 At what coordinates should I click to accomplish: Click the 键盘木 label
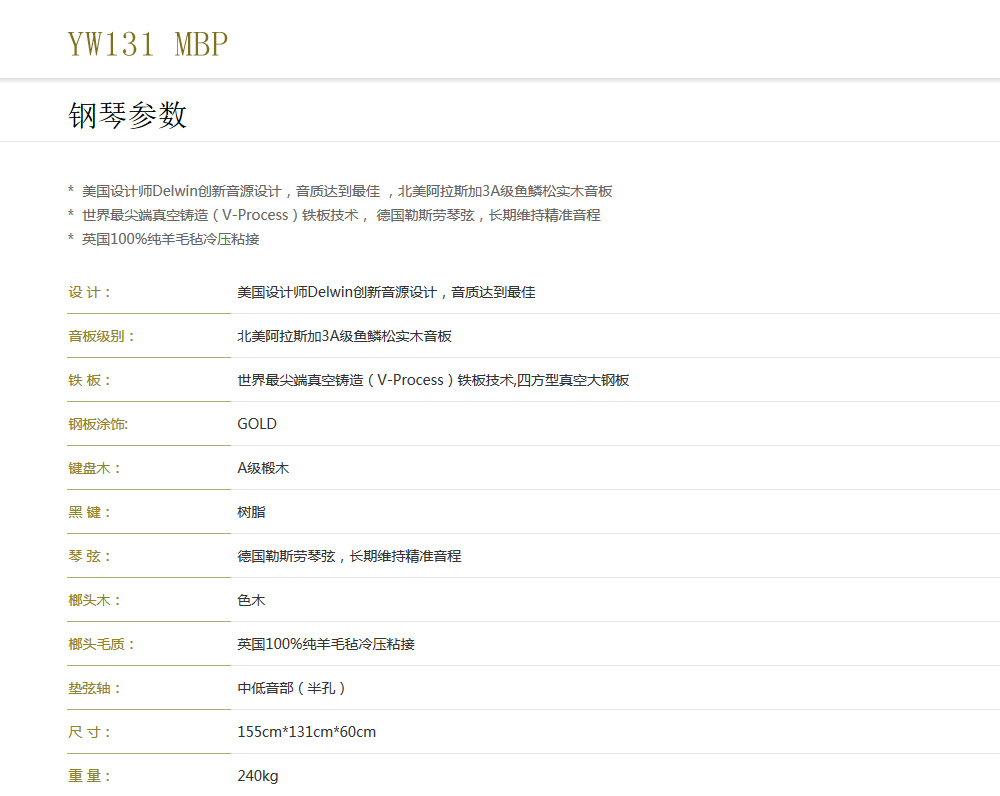click(x=94, y=468)
